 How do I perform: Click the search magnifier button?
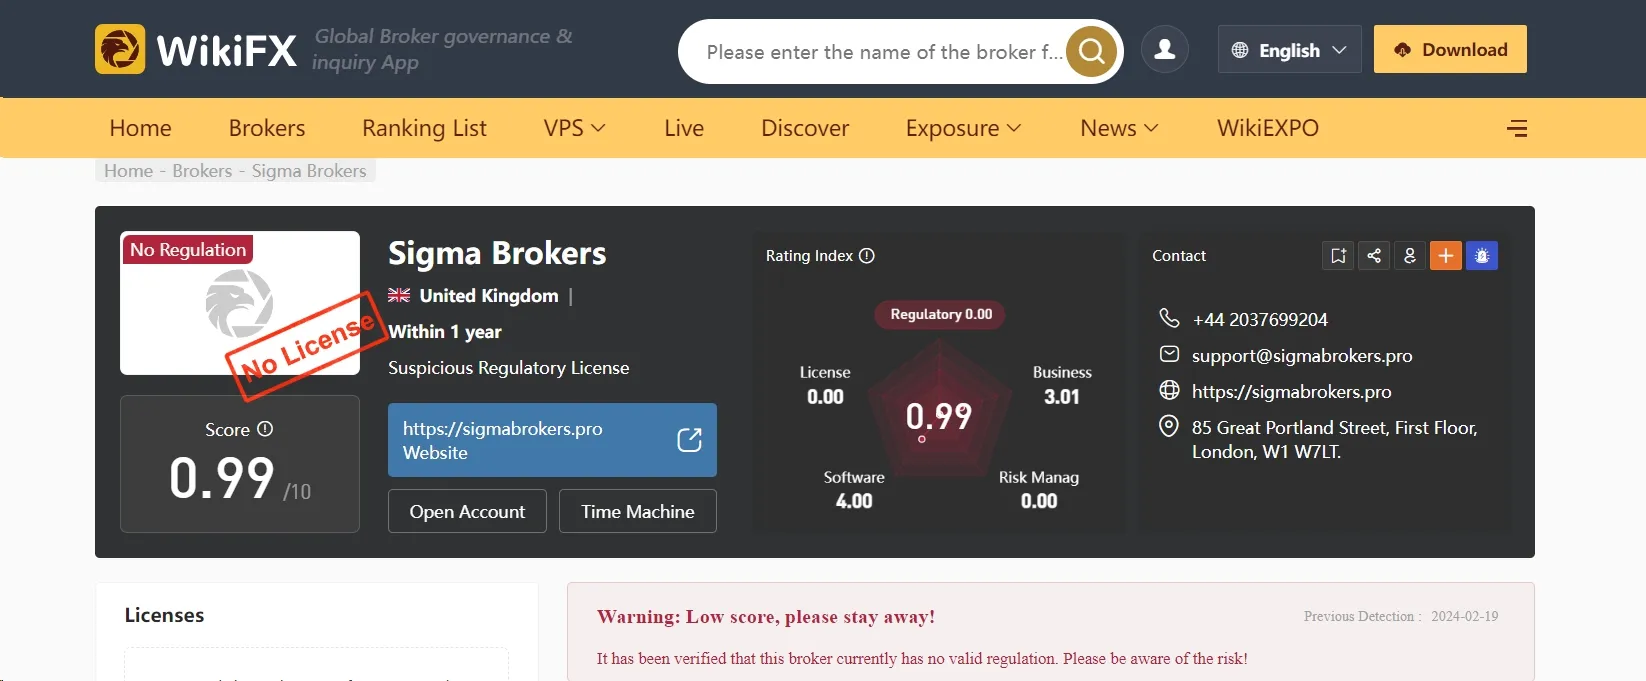[x=1092, y=51]
